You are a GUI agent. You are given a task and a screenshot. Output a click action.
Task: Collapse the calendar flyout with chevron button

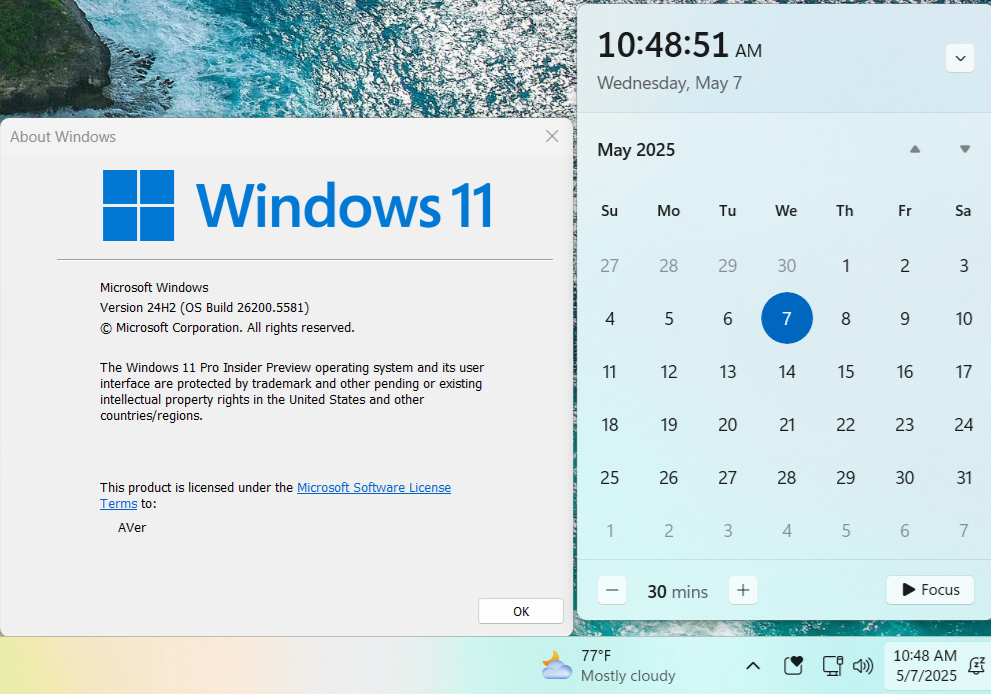[x=960, y=59]
